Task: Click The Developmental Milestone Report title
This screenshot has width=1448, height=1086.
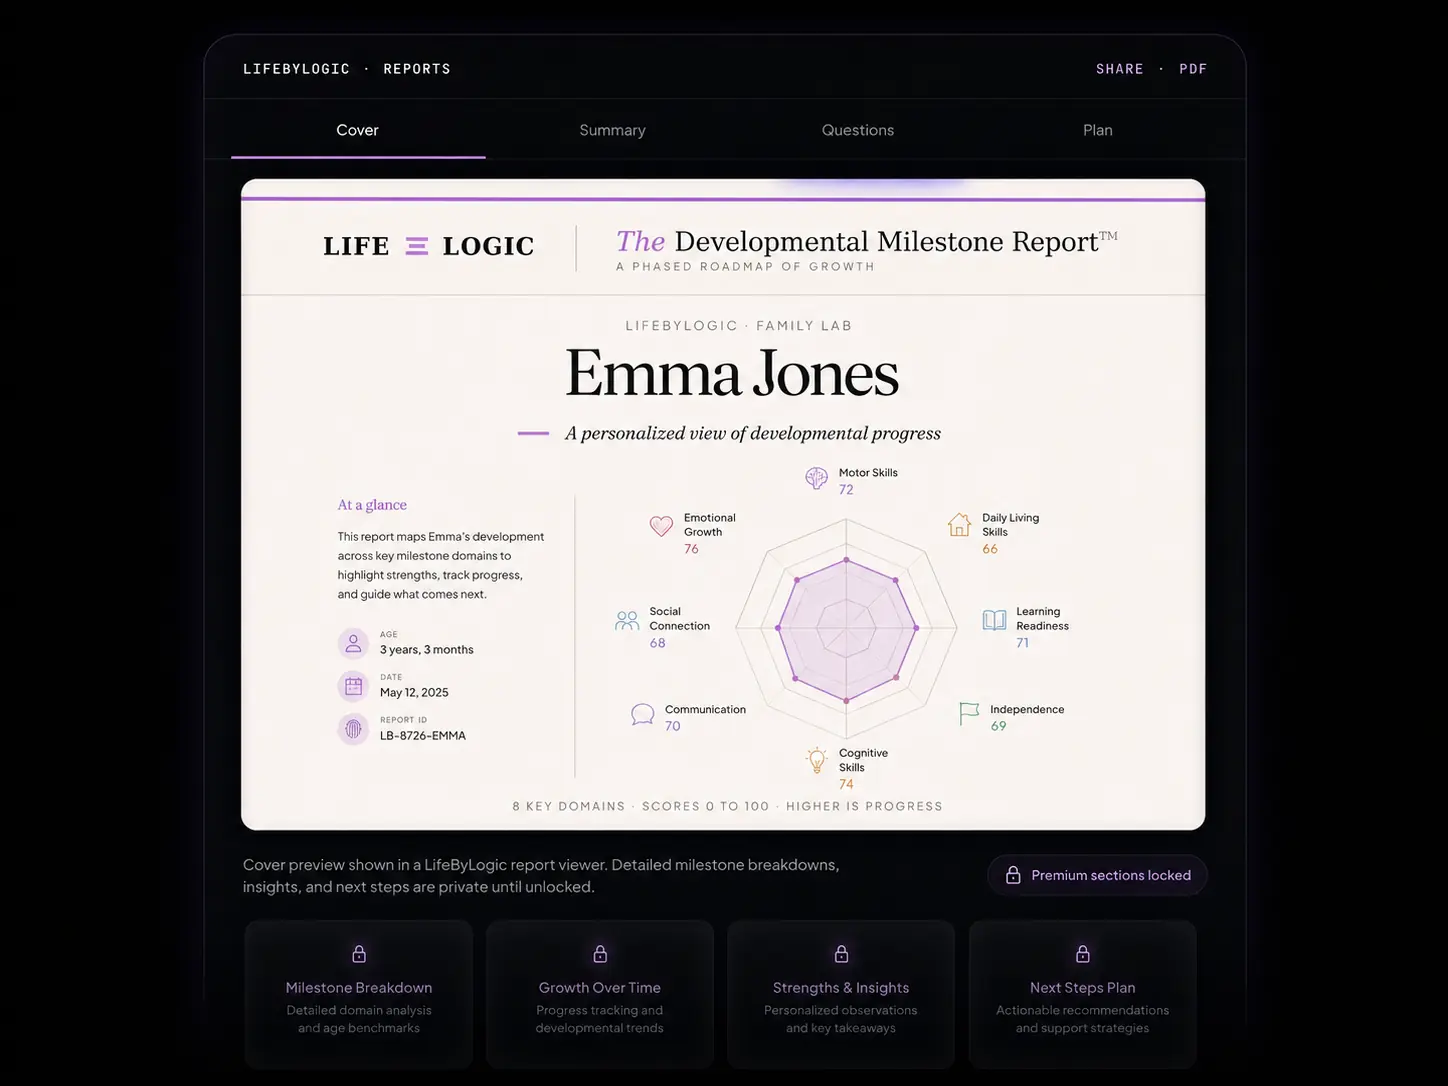Action: pyautogui.click(x=866, y=242)
